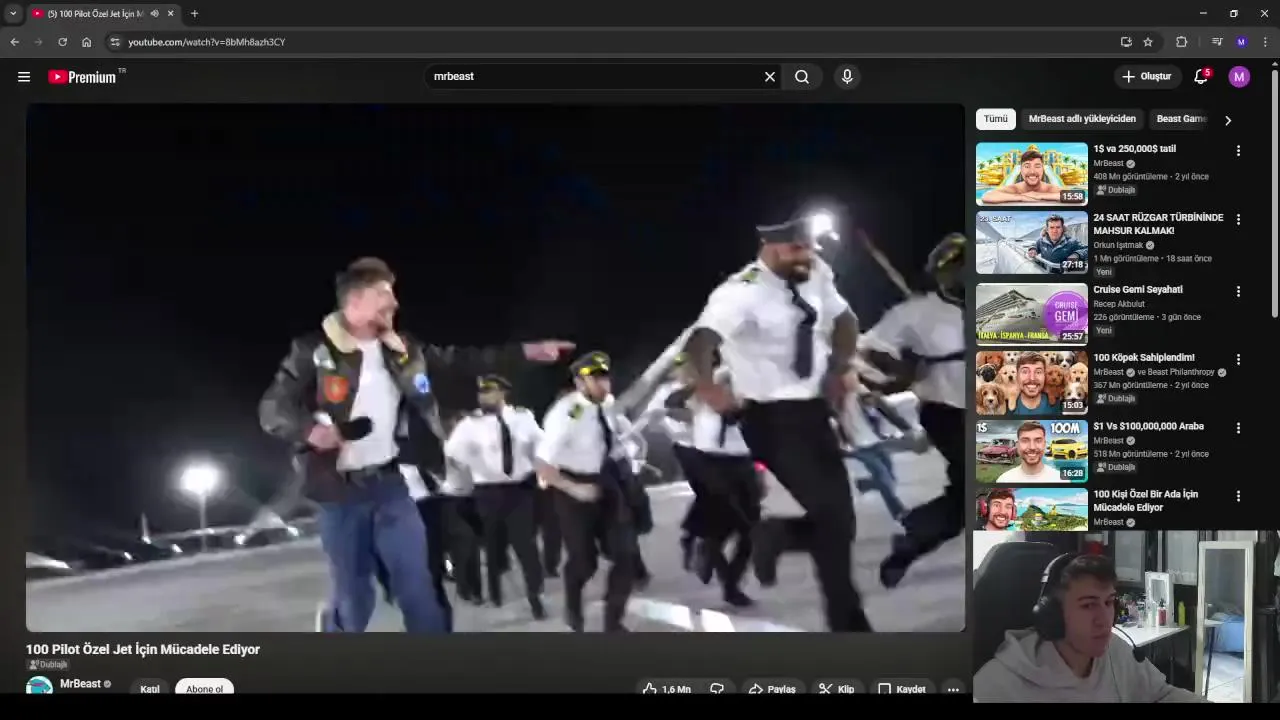1280x720 pixels.
Task: Open the YouTube hamburger guide menu
Action: click(x=24, y=77)
